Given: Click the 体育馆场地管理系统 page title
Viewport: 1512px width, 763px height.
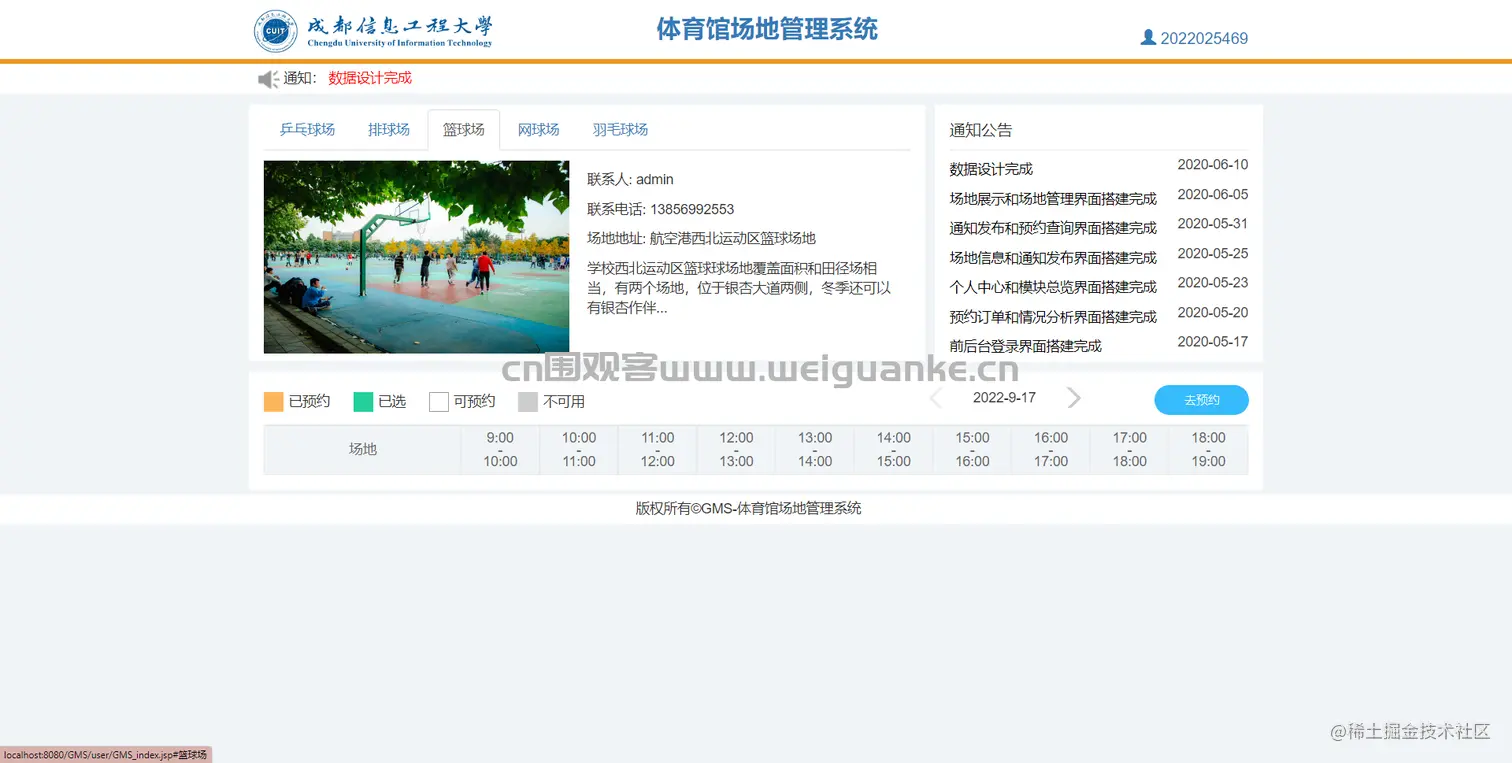Looking at the screenshot, I should point(767,29).
